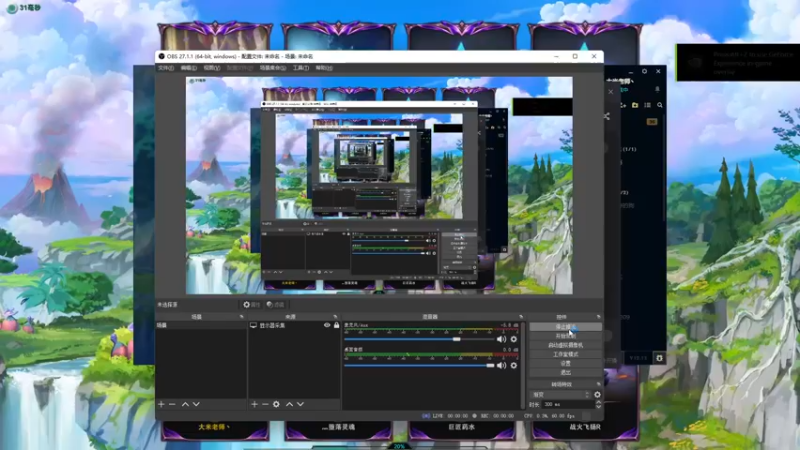Click the 退出 exit button
Image resolution: width=800 pixels, height=450 pixels.
click(565, 372)
